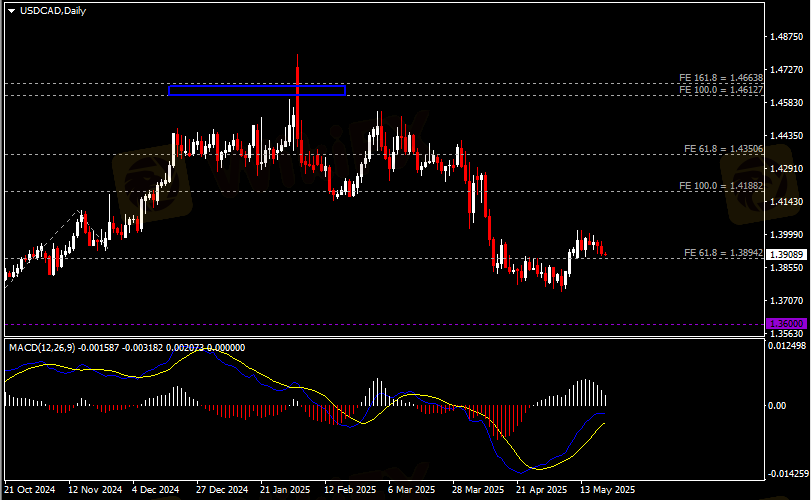Click the 21 Oct 2024 date label
812x500 pixels.
point(30,489)
